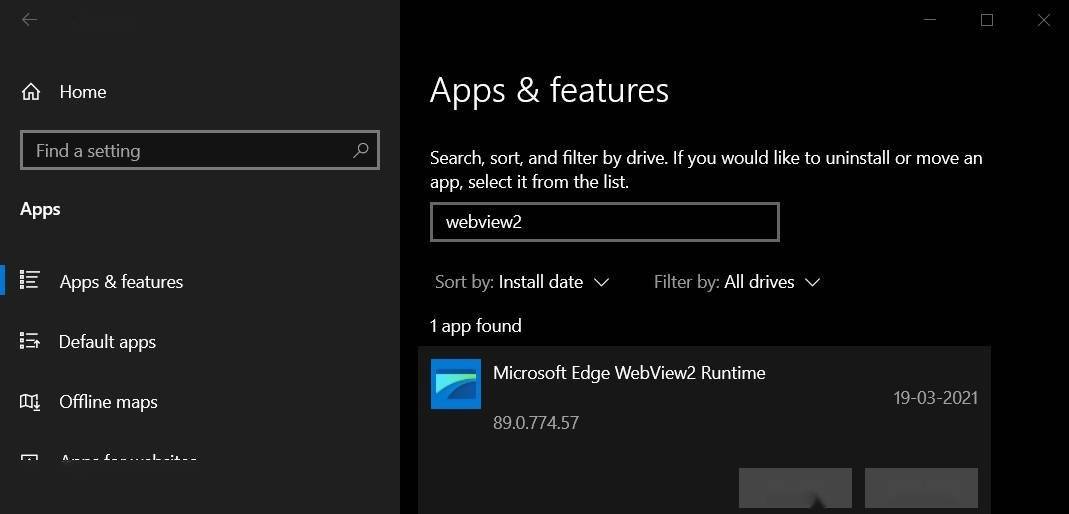The width and height of the screenshot is (1069, 514).
Task: Click the Offline maps map icon
Action: [x=30, y=402]
